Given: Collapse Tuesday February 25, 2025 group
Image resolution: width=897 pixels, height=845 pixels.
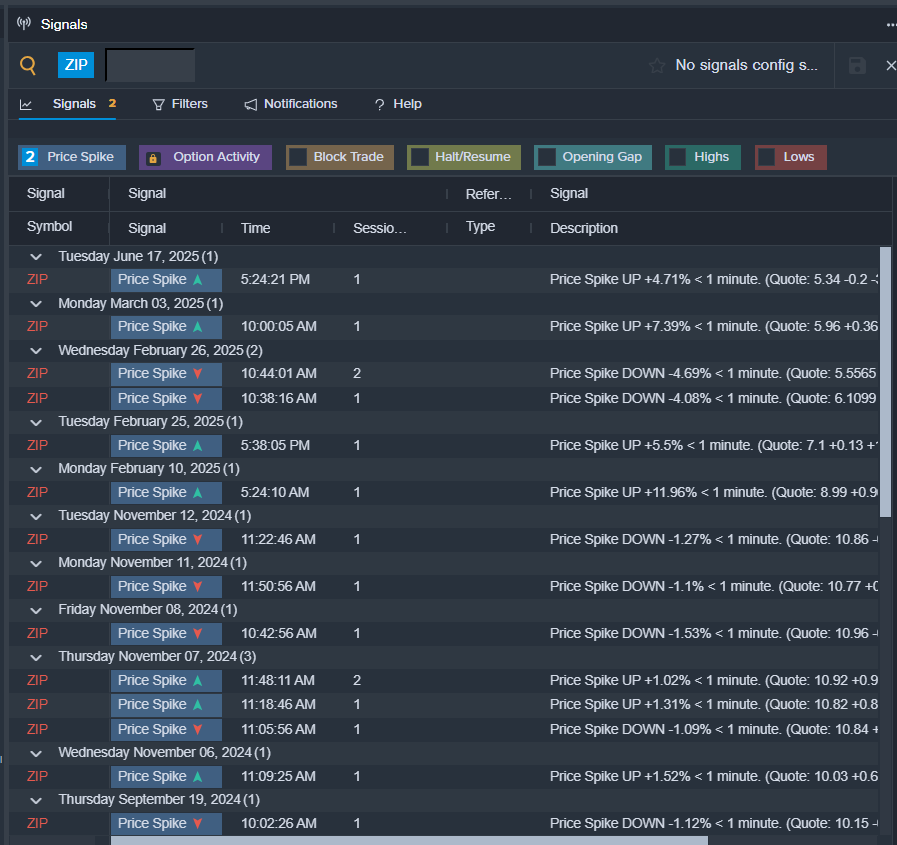Looking at the screenshot, I should 36,422.
